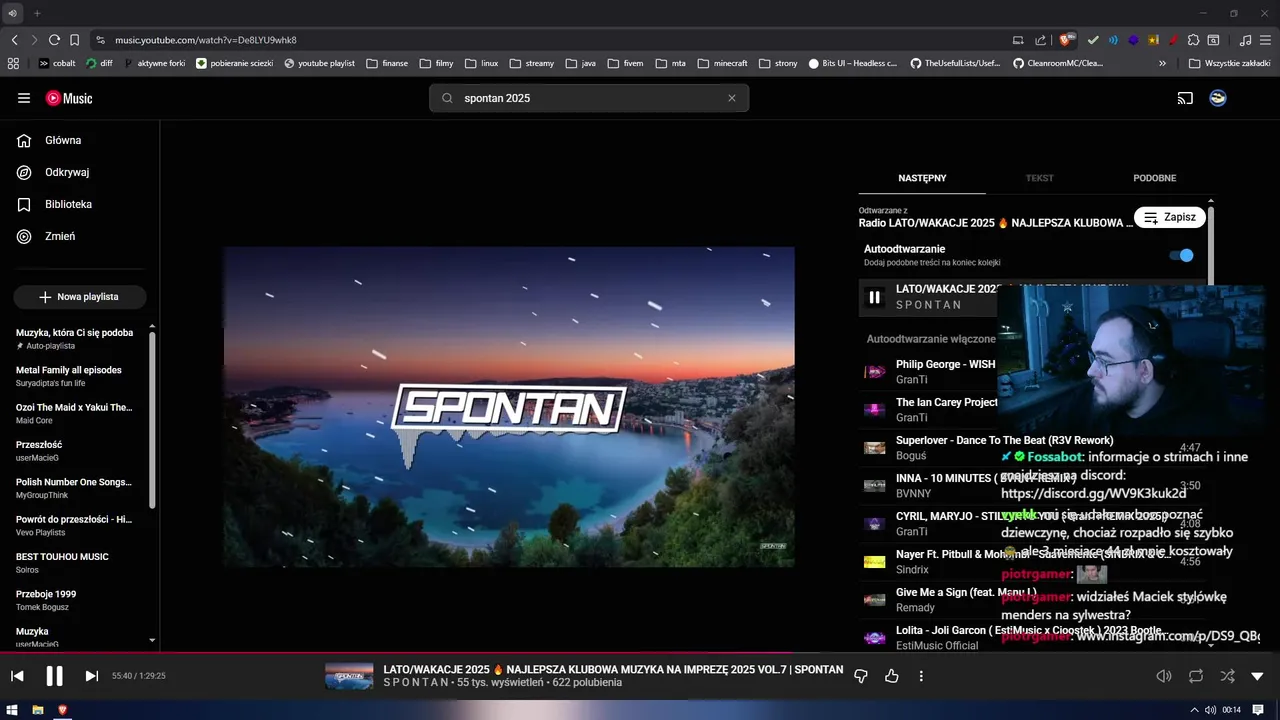Switch to the NASTĘPNY tab

(922, 178)
